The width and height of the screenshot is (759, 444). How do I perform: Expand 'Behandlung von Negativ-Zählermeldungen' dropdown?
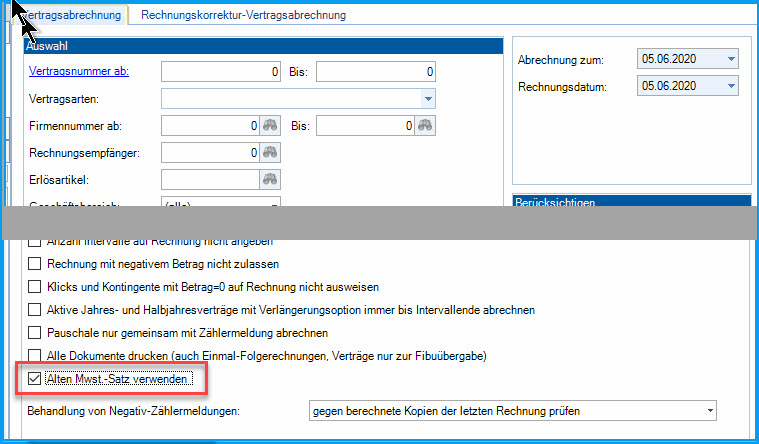tap(709, 411)
